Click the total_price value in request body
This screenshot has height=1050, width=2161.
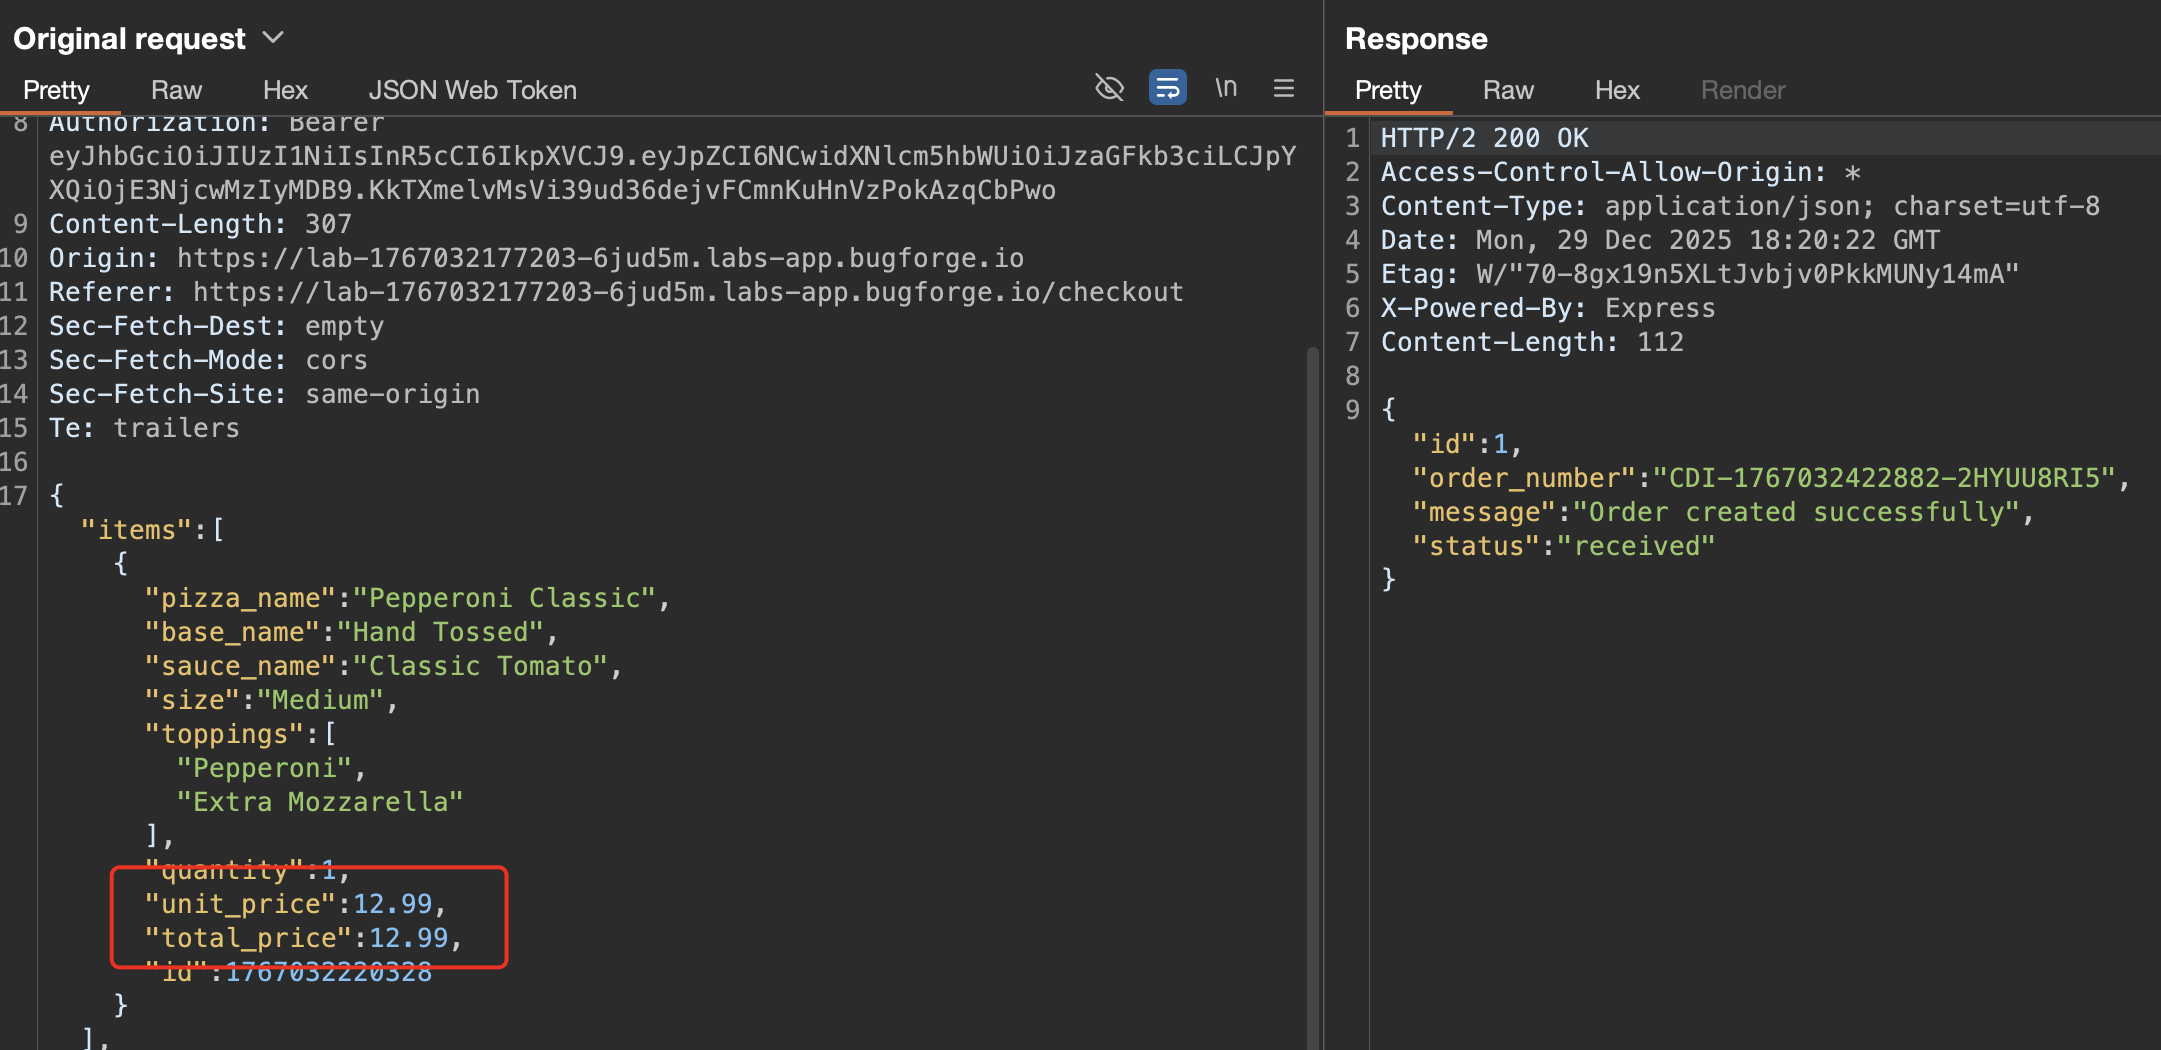[x=408, y=938]
